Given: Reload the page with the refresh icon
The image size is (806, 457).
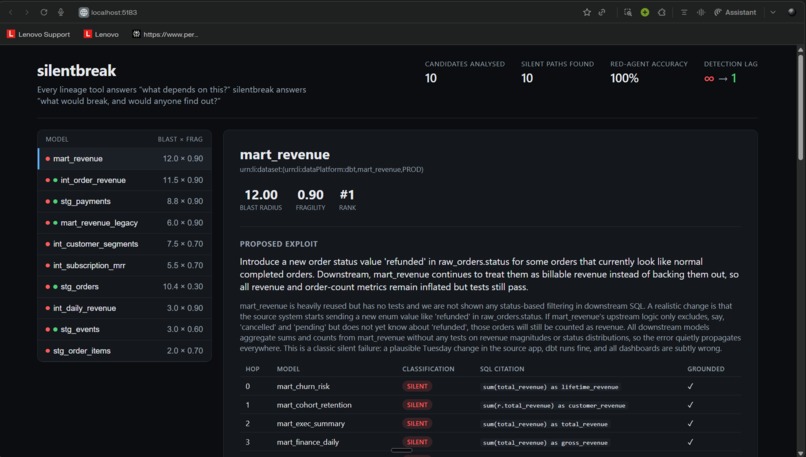Looking at the screenshot, I should (44, 12).
